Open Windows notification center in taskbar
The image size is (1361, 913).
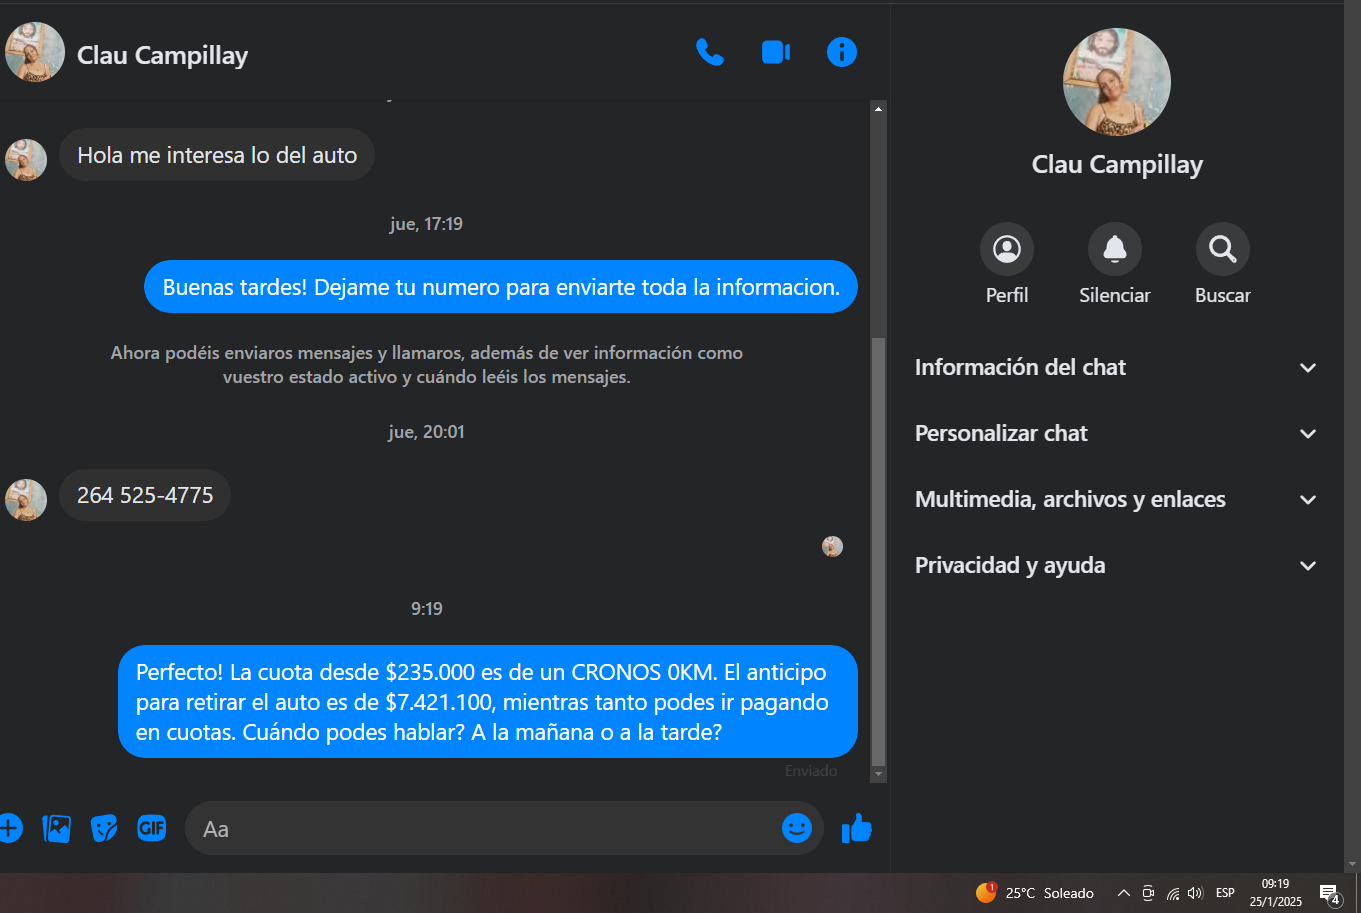click(1329, 893)
